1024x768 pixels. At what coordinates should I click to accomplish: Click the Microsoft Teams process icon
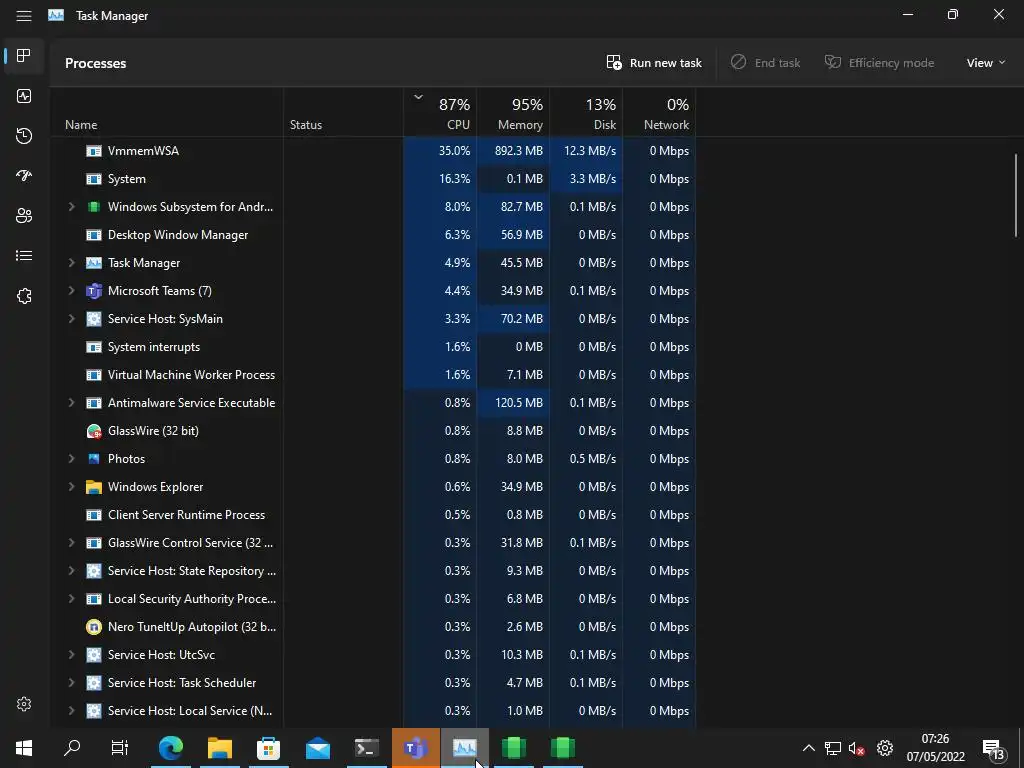tap(94, 291)
